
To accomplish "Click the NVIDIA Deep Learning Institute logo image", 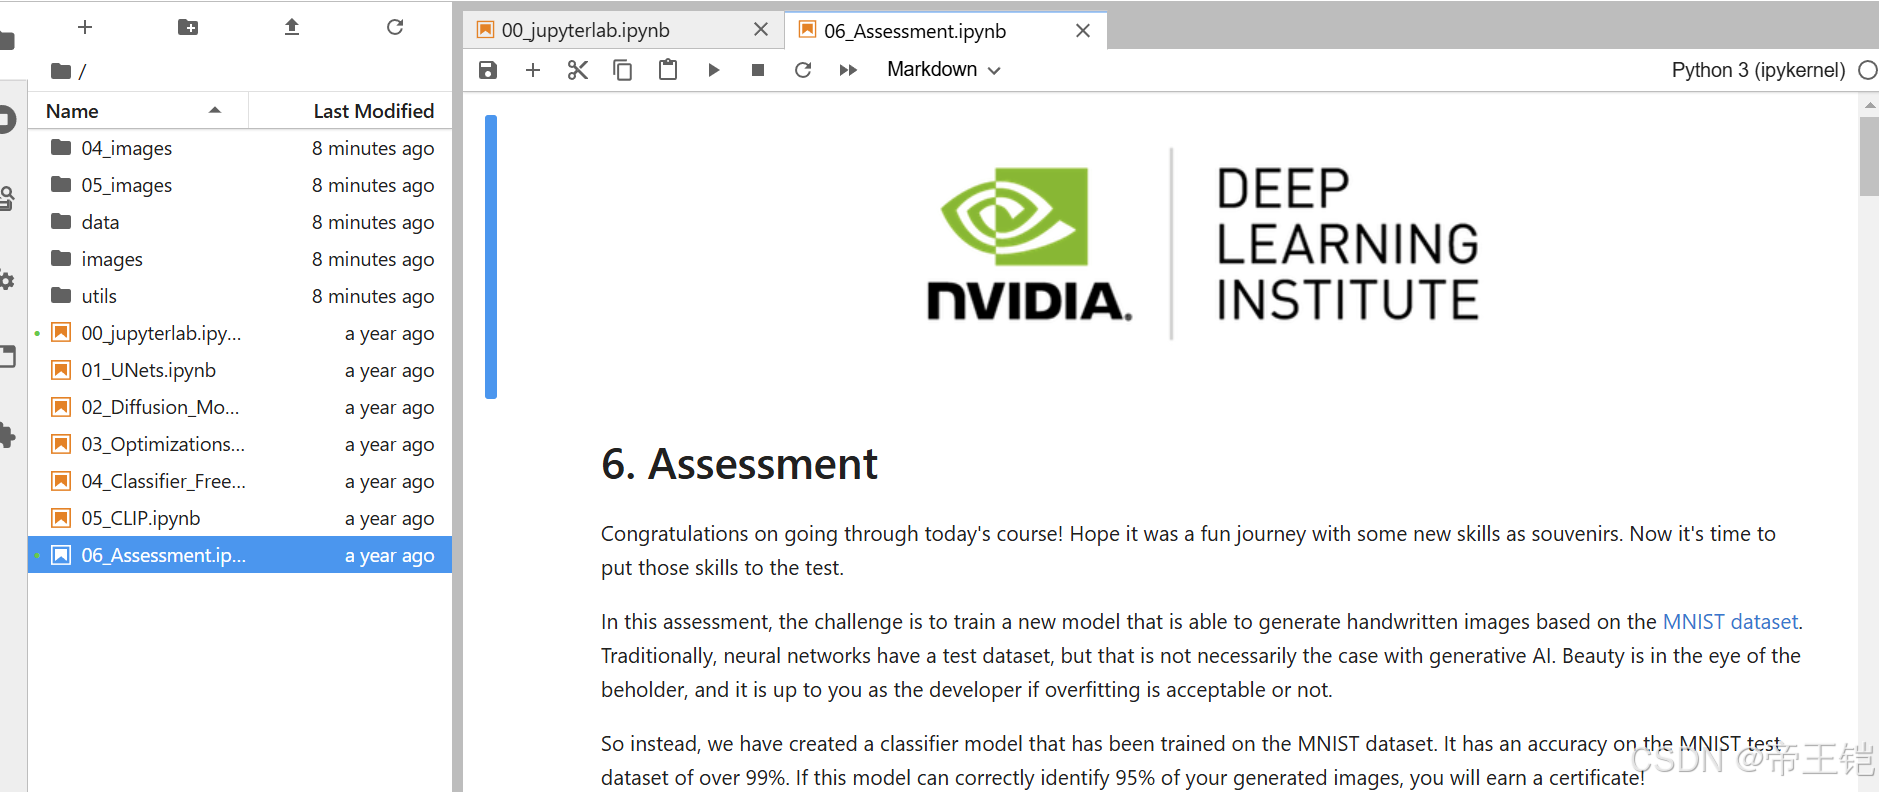I will point(1203,245).
